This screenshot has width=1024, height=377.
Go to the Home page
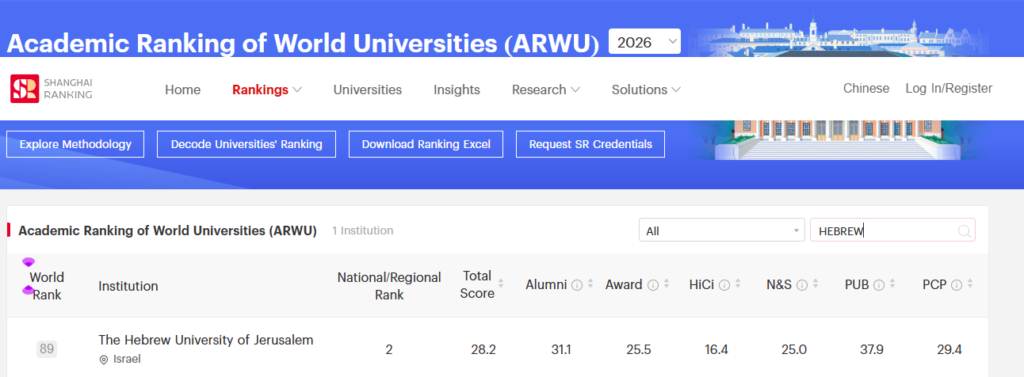182,90
